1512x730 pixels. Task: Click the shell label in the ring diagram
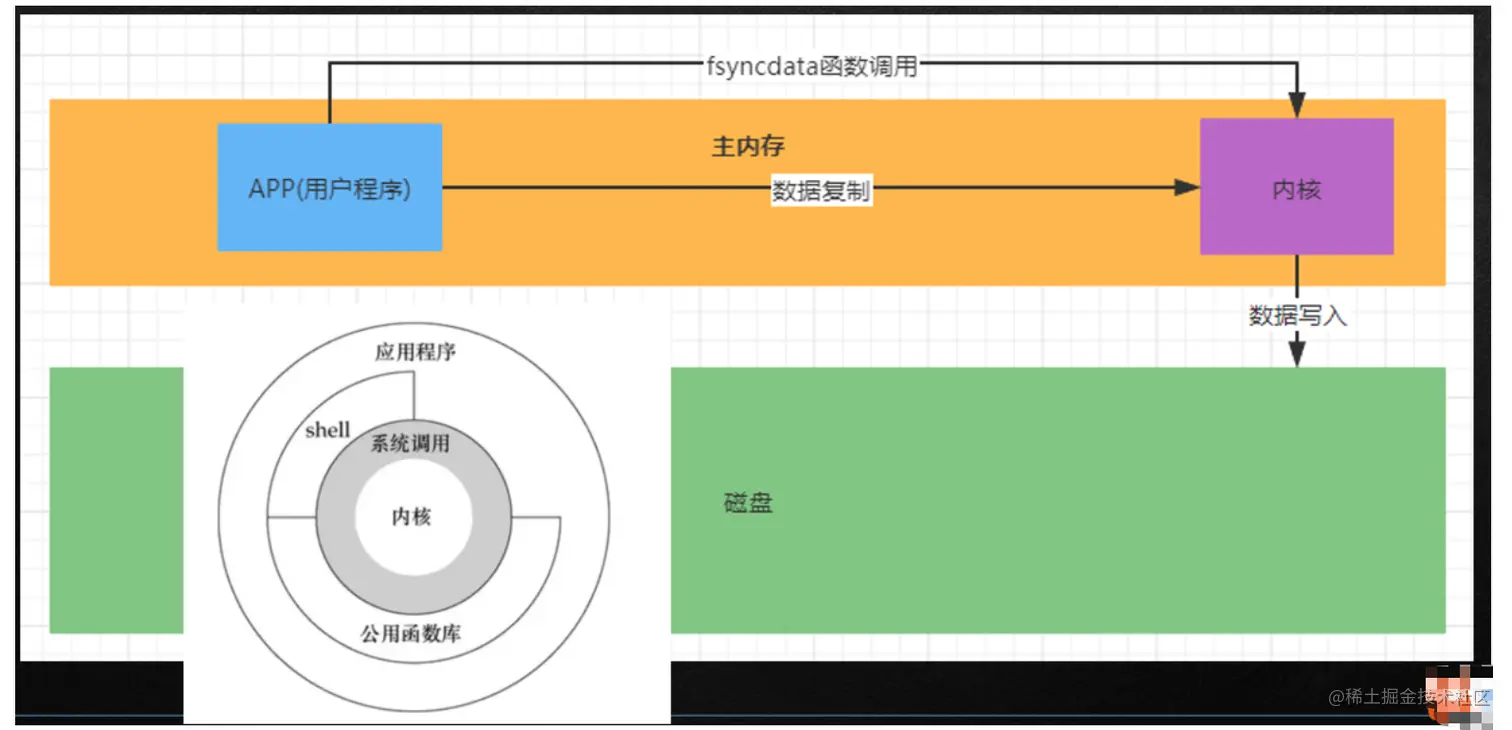click(327, 430)
